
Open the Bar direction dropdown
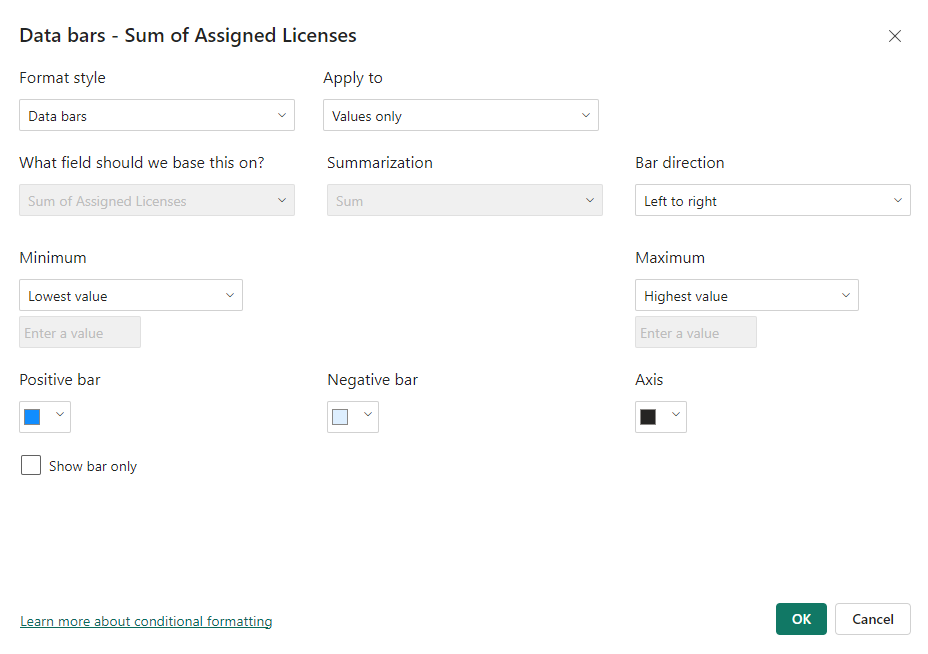coord(772,201)
